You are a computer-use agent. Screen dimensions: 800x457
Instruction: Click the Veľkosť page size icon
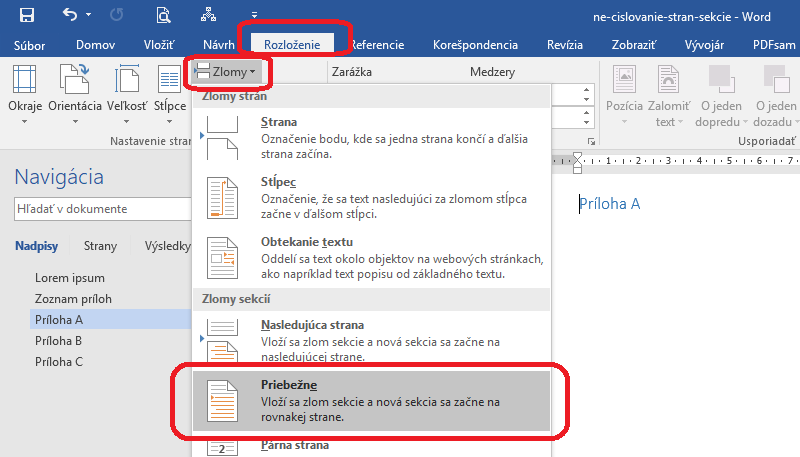click(127, 83)
